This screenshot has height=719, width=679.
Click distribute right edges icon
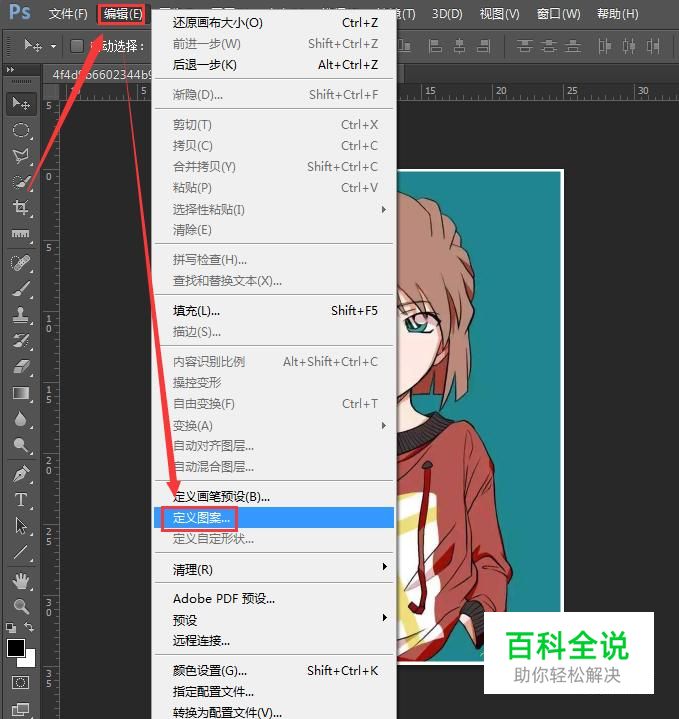click(x=653, y=46)
